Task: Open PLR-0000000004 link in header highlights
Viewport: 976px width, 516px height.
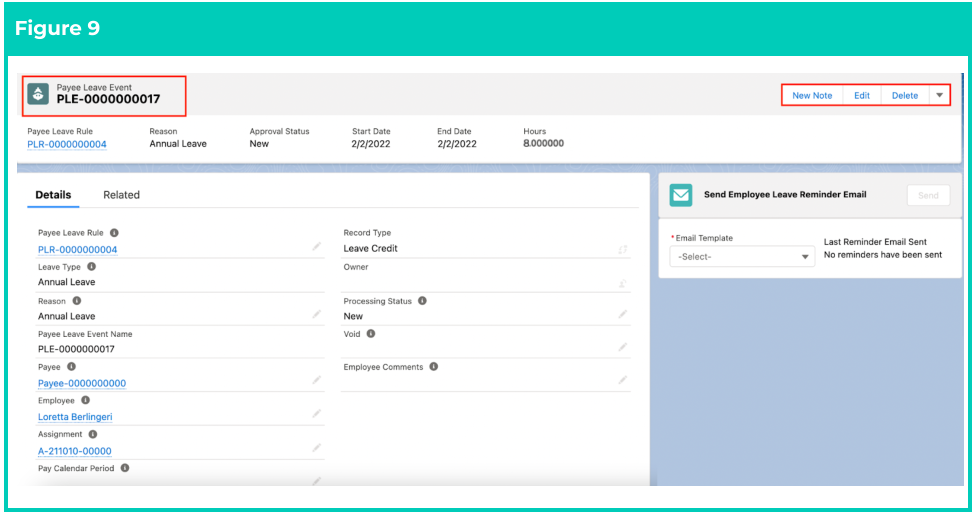Action: [x=67, y=144]
